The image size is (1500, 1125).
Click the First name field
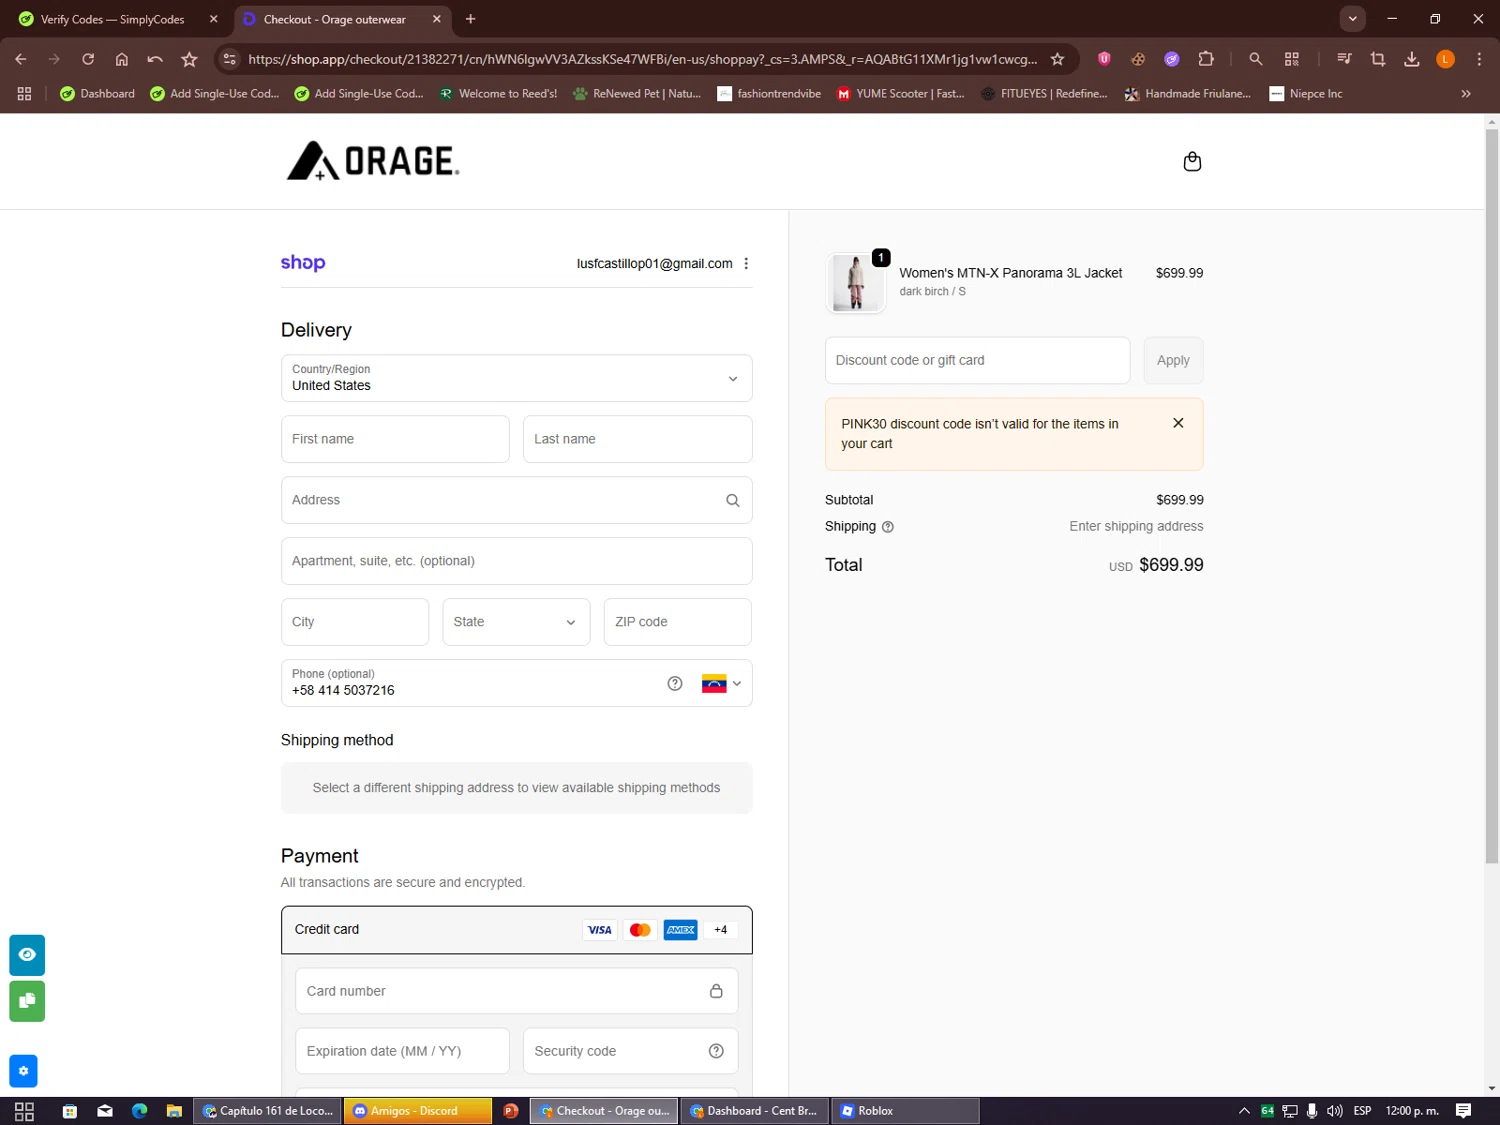395,439
